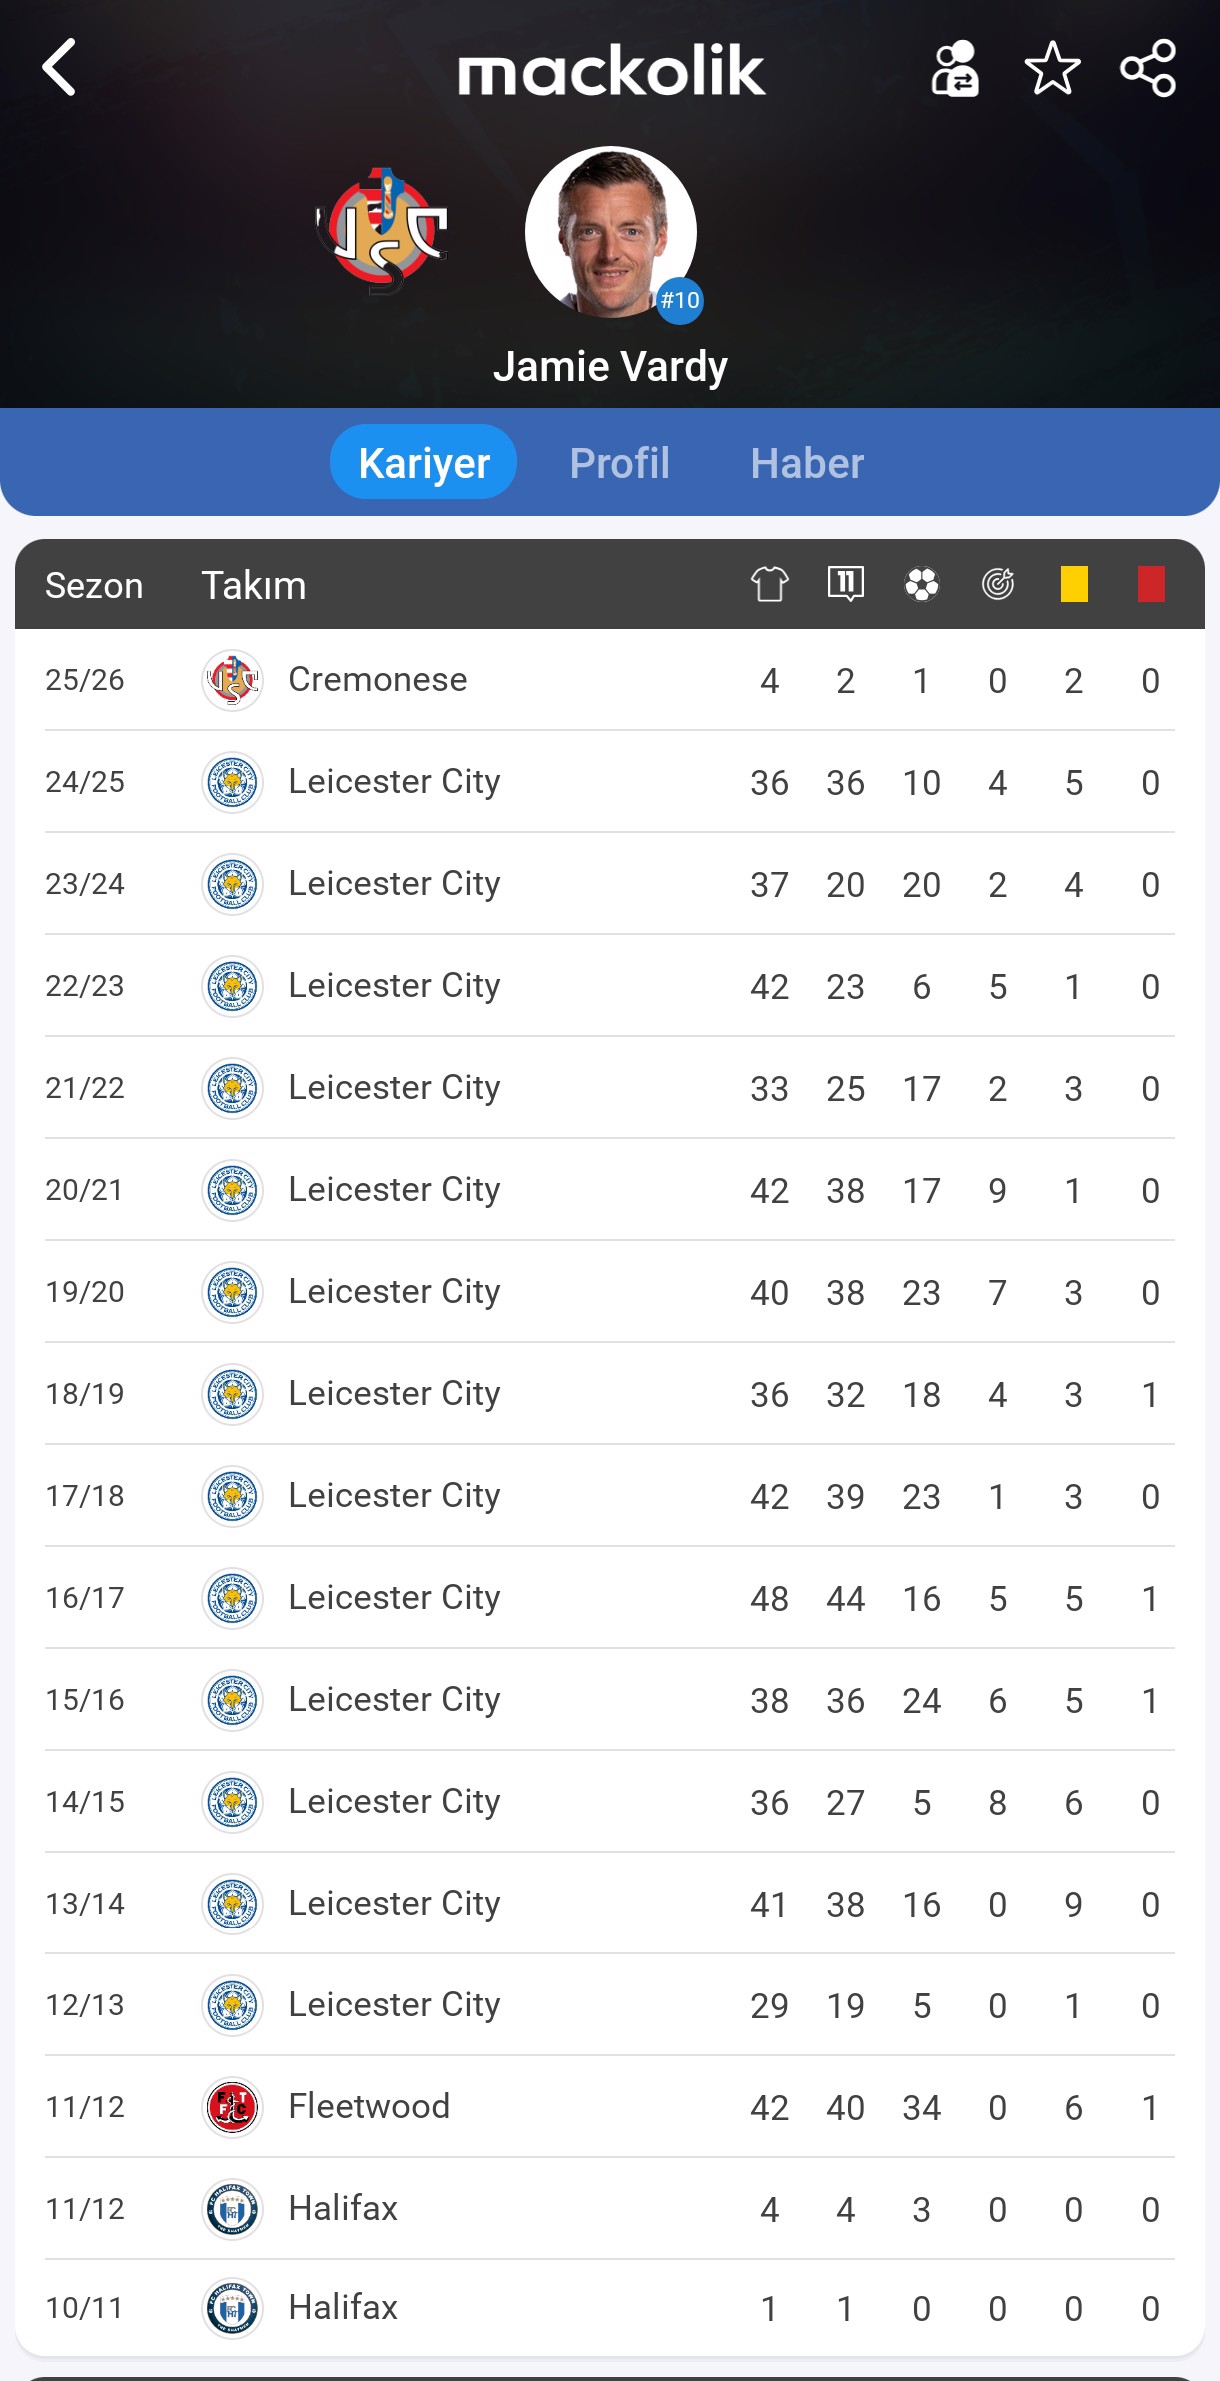Select the Kariyer tab
1220x2381 pixels.
click(x=423, y=462)
